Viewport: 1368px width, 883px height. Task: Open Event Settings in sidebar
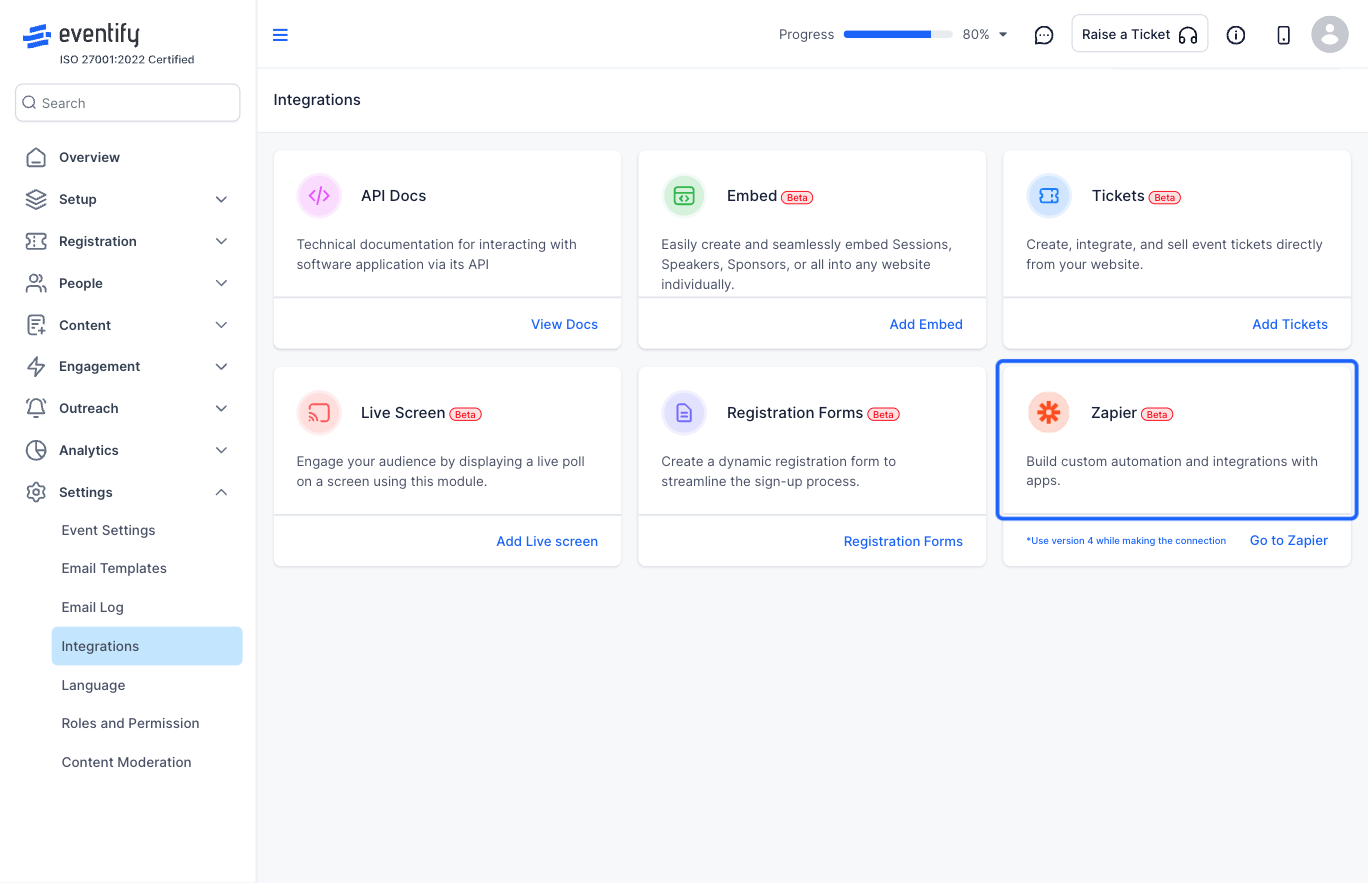click(x=108, y=530)
